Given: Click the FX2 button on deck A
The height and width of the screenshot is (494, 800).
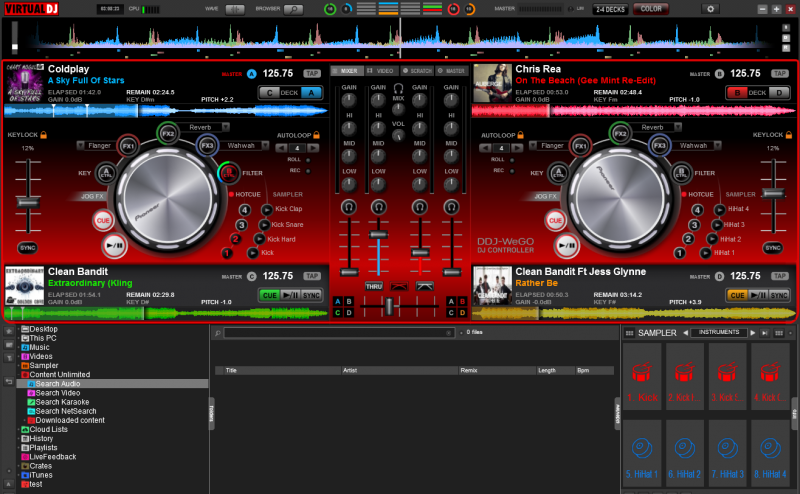Looking at the screenshot, I should [x=168, y=134].
